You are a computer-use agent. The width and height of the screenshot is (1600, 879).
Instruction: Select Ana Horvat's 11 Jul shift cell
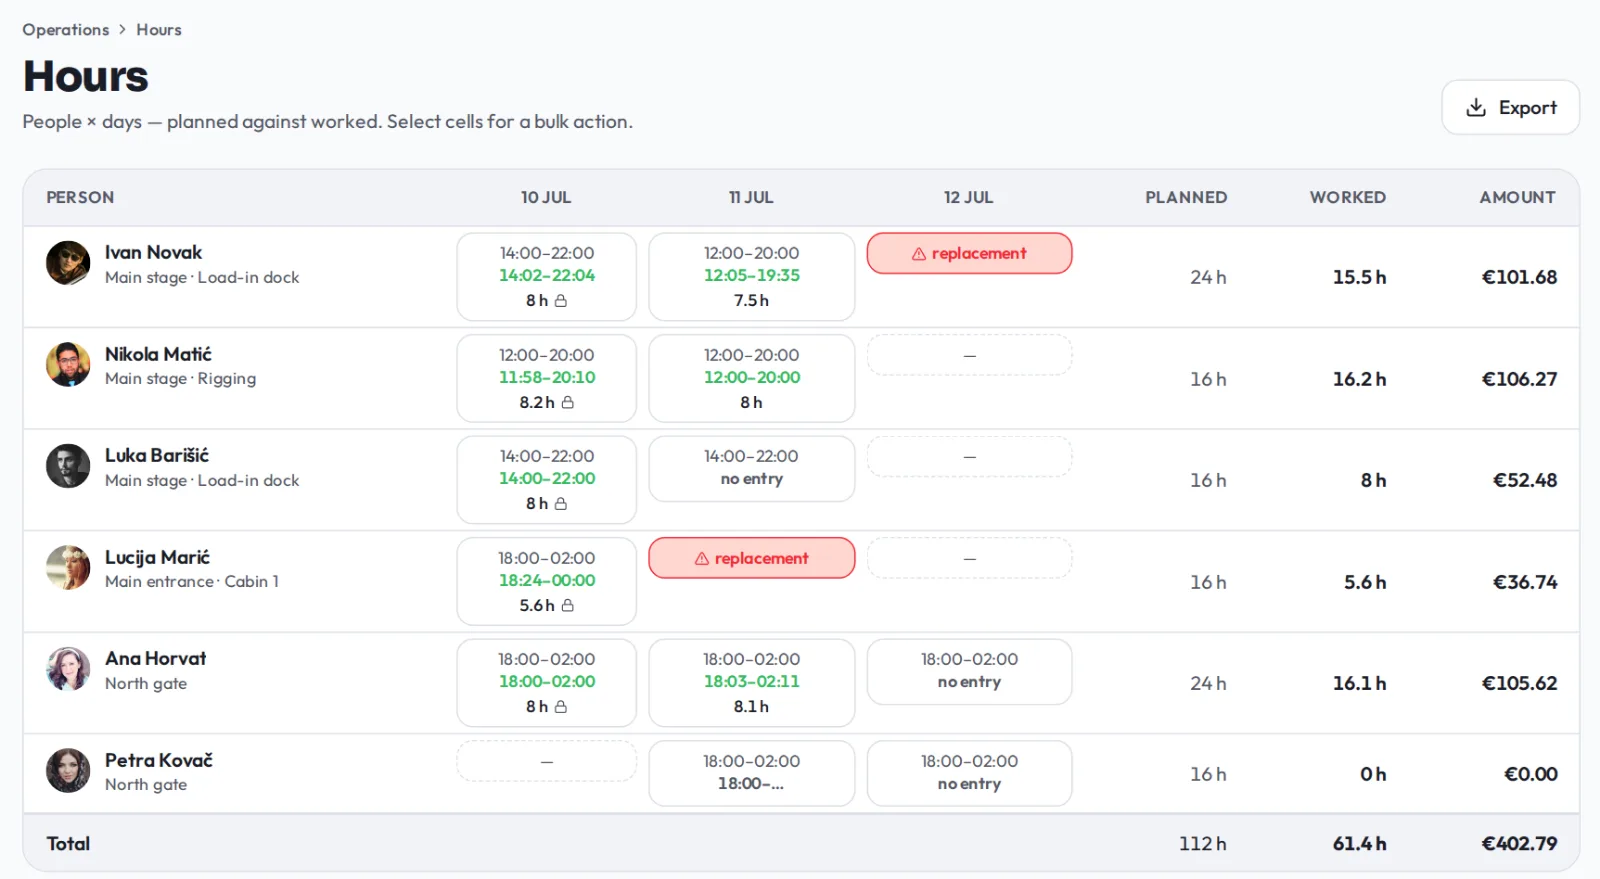(752, 683)
